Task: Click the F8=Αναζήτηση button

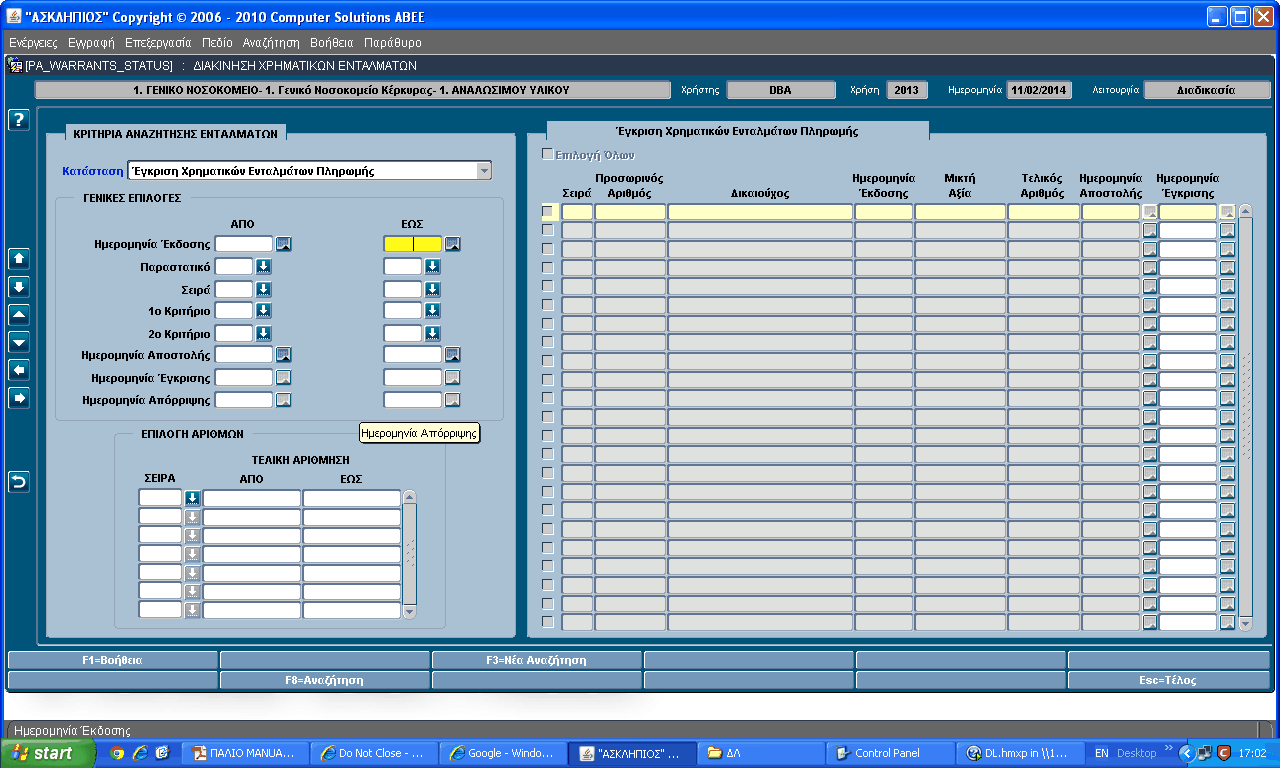Action: point(324,680)
